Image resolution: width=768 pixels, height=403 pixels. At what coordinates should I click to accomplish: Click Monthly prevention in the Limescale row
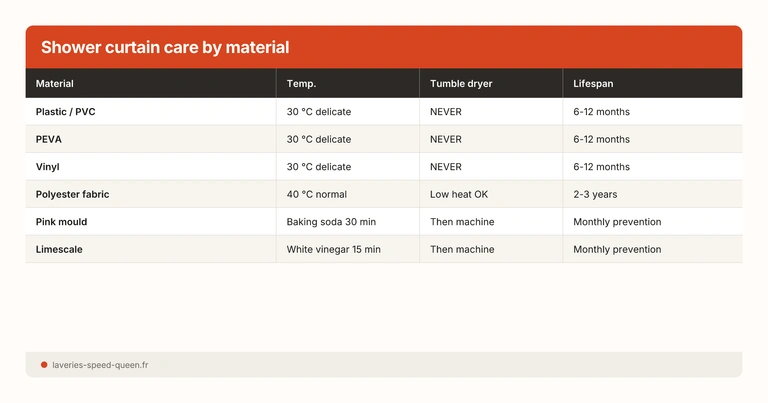617,249
